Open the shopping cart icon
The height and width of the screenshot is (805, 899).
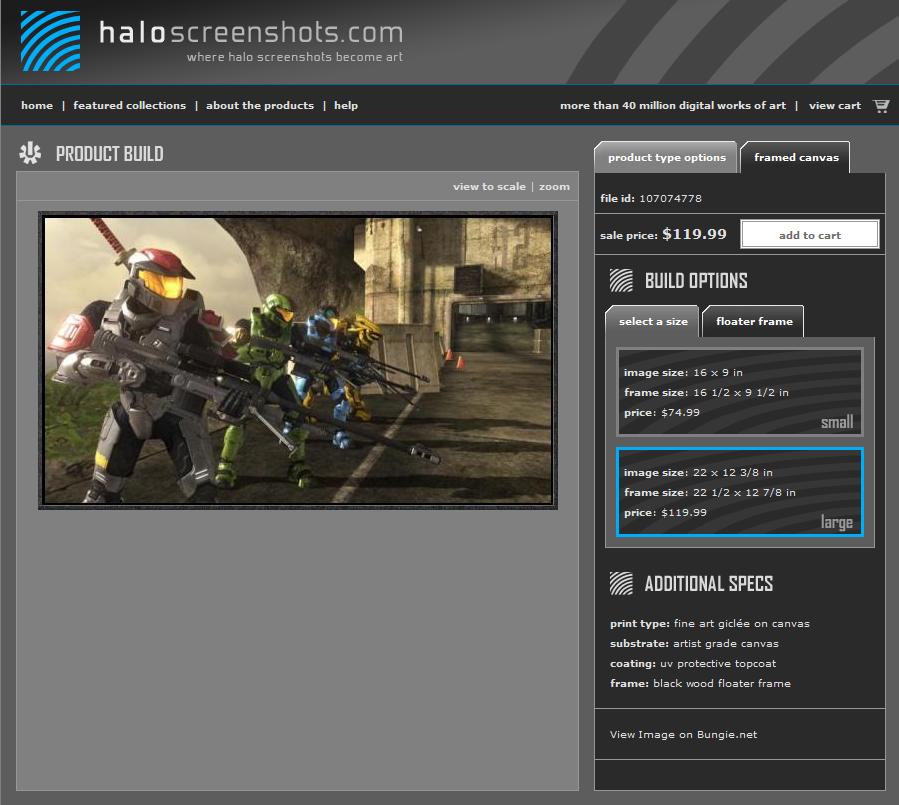pos(881,105)
